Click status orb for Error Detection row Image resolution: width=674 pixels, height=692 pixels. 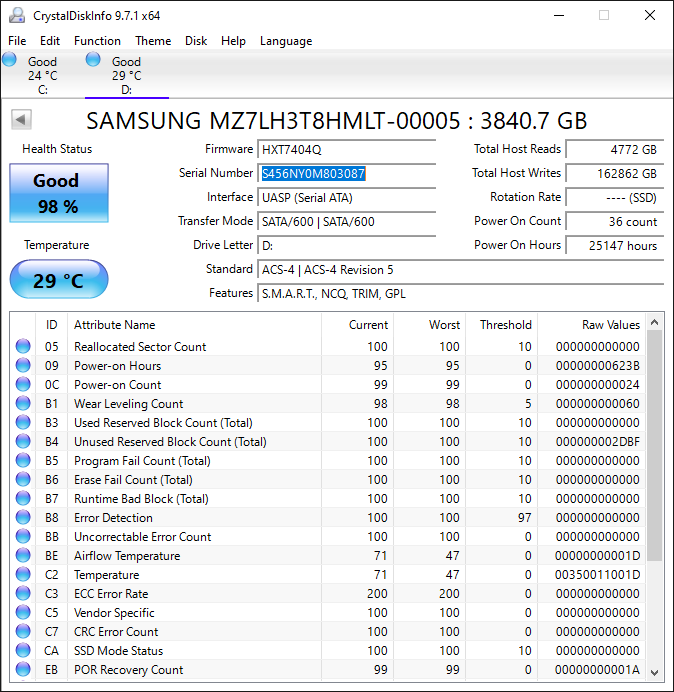(x=23, y=517)
